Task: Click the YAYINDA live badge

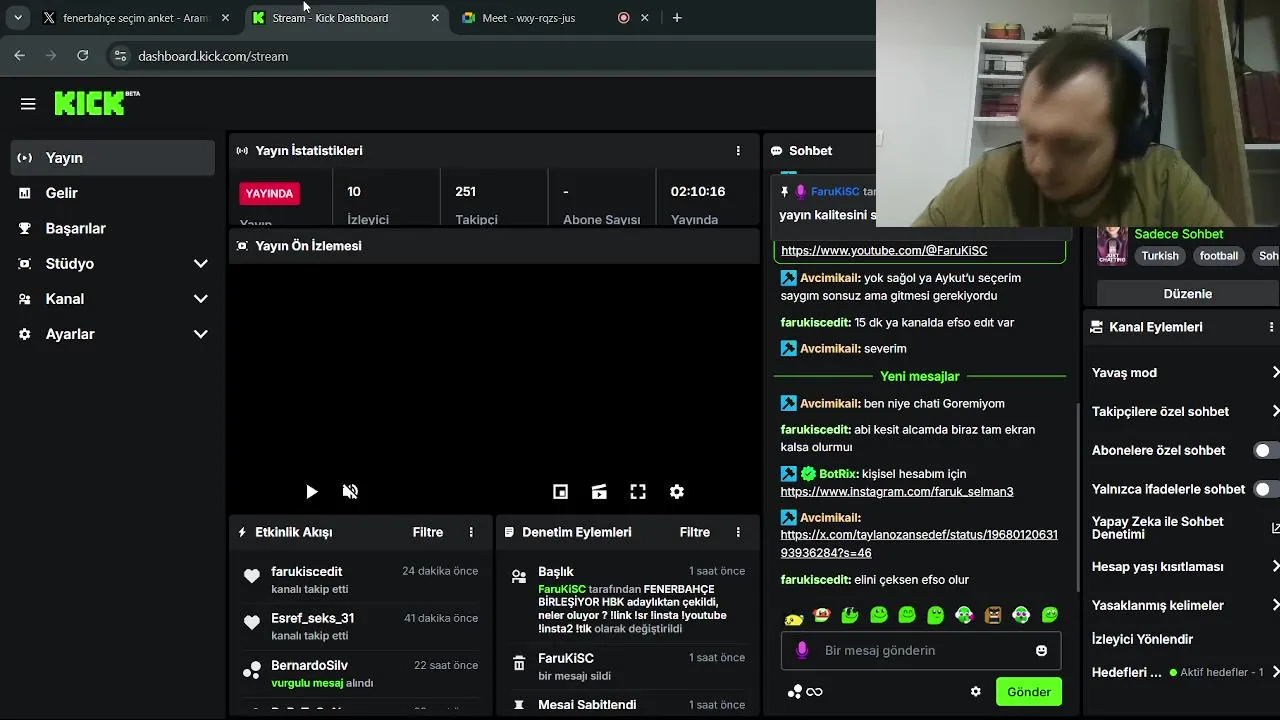Action: tap(269, 194)
